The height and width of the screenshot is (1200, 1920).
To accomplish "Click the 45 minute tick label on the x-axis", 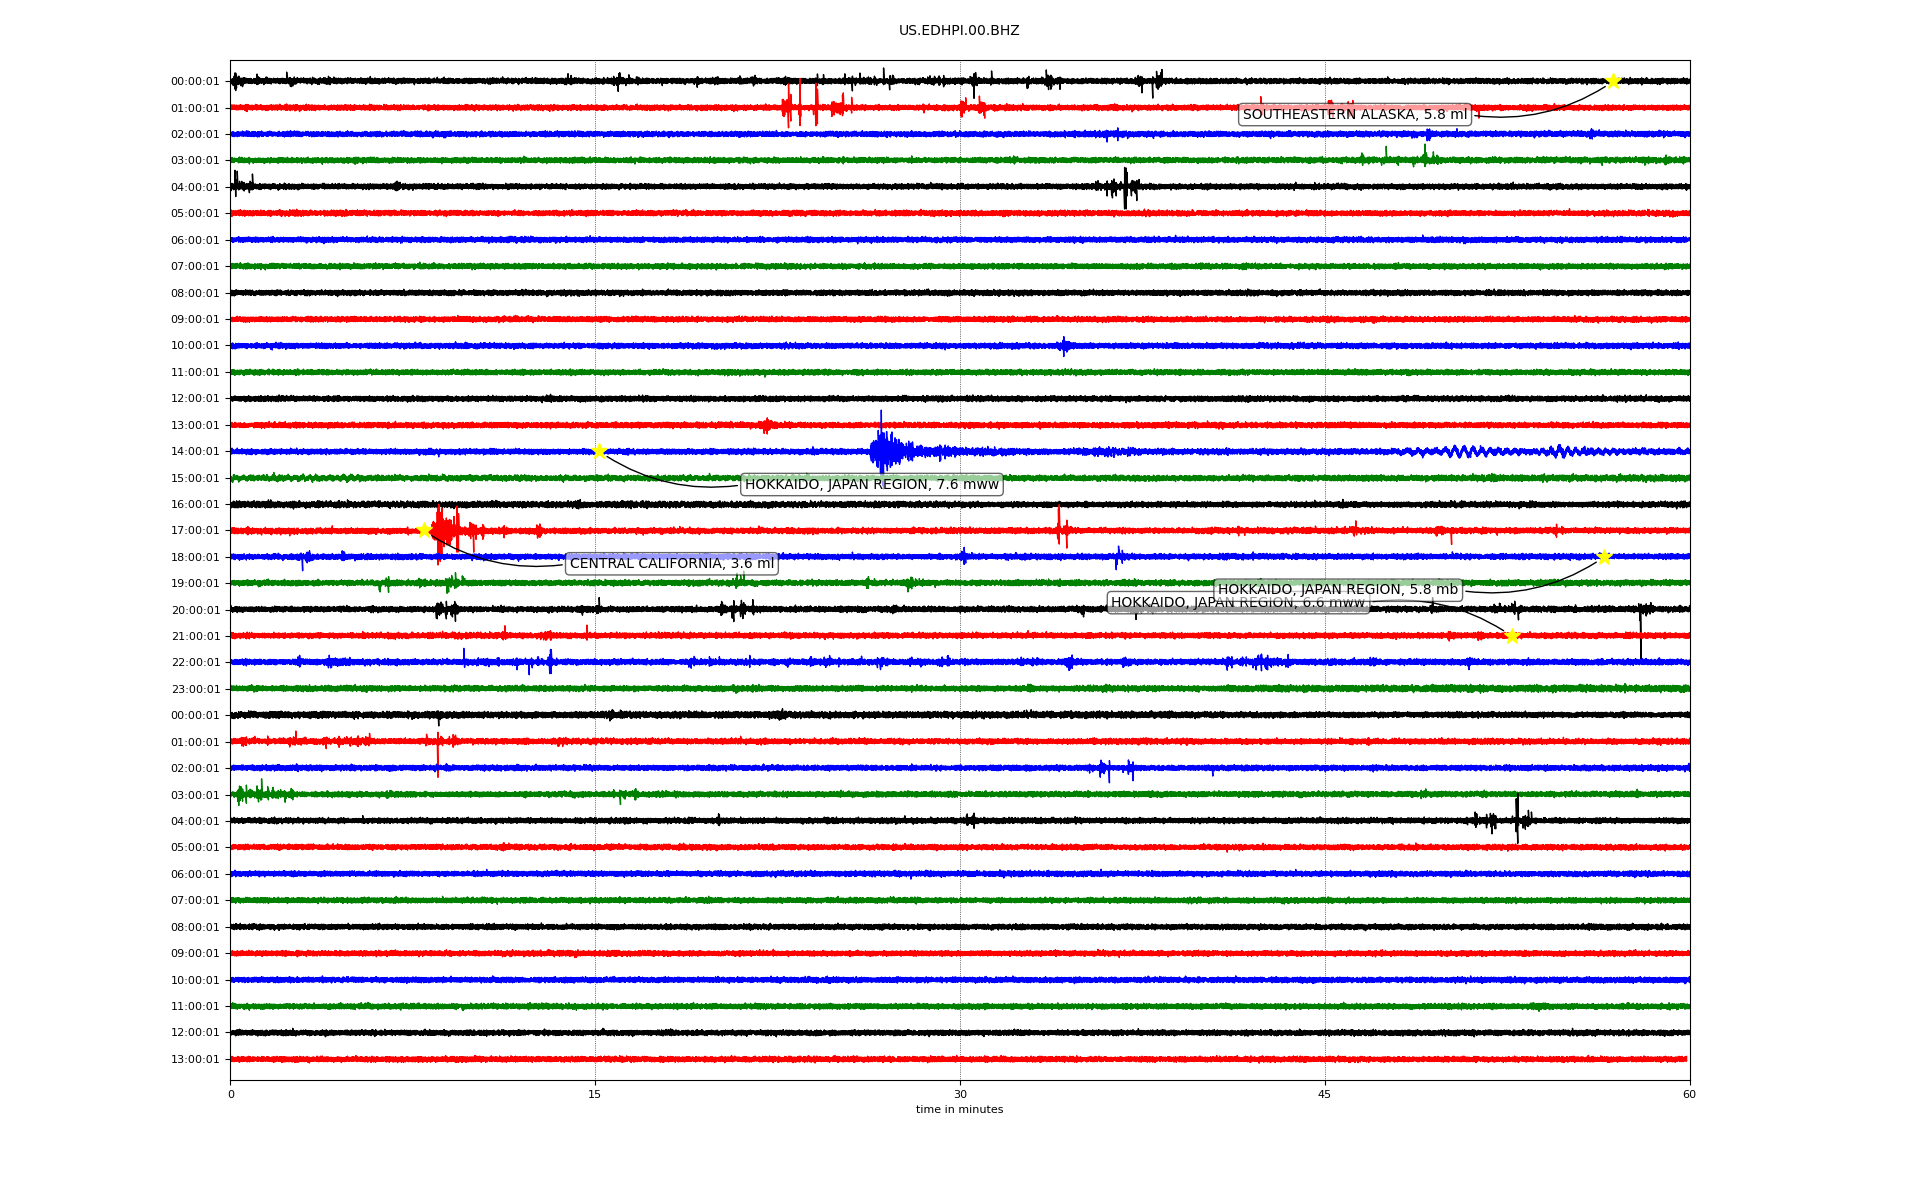I will pyautogui.click(x=1324, y=1095).
